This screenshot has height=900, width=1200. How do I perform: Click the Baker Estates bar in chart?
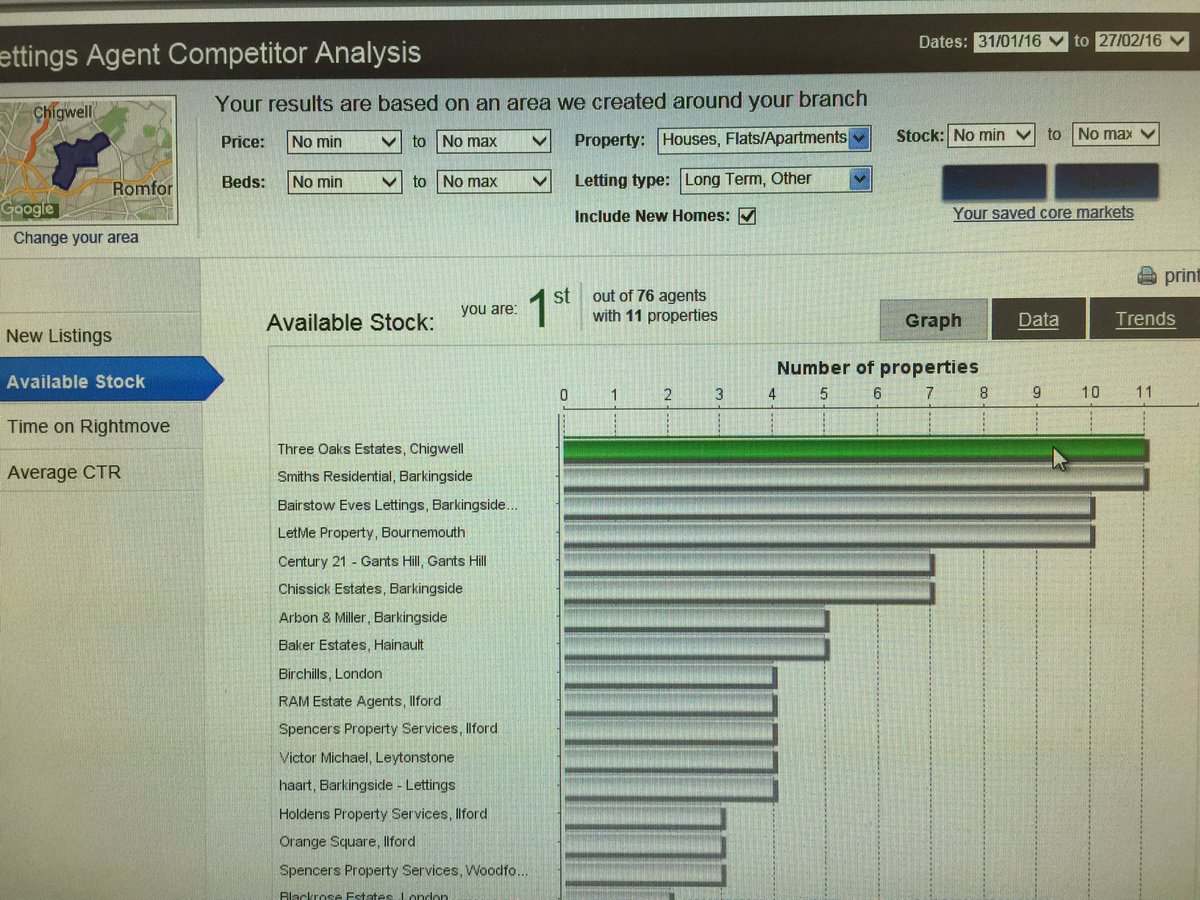pos(696,647)
